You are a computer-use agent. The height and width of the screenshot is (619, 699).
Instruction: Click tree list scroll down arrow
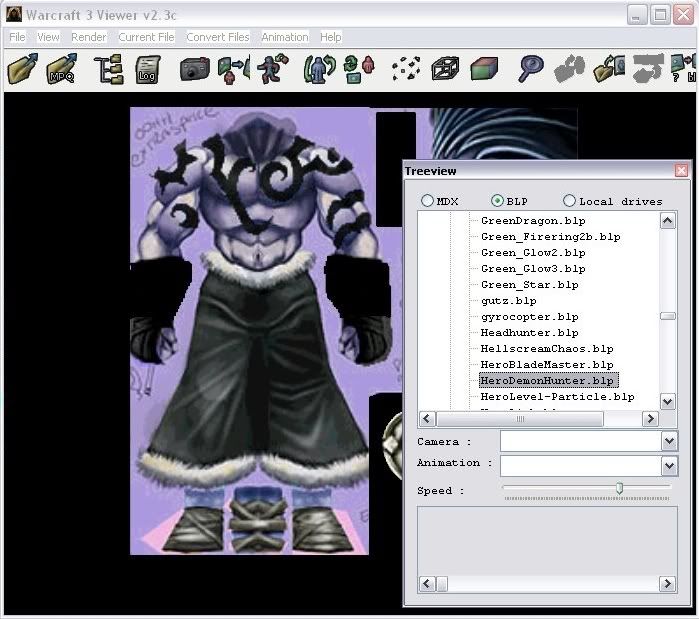point(667,402)
